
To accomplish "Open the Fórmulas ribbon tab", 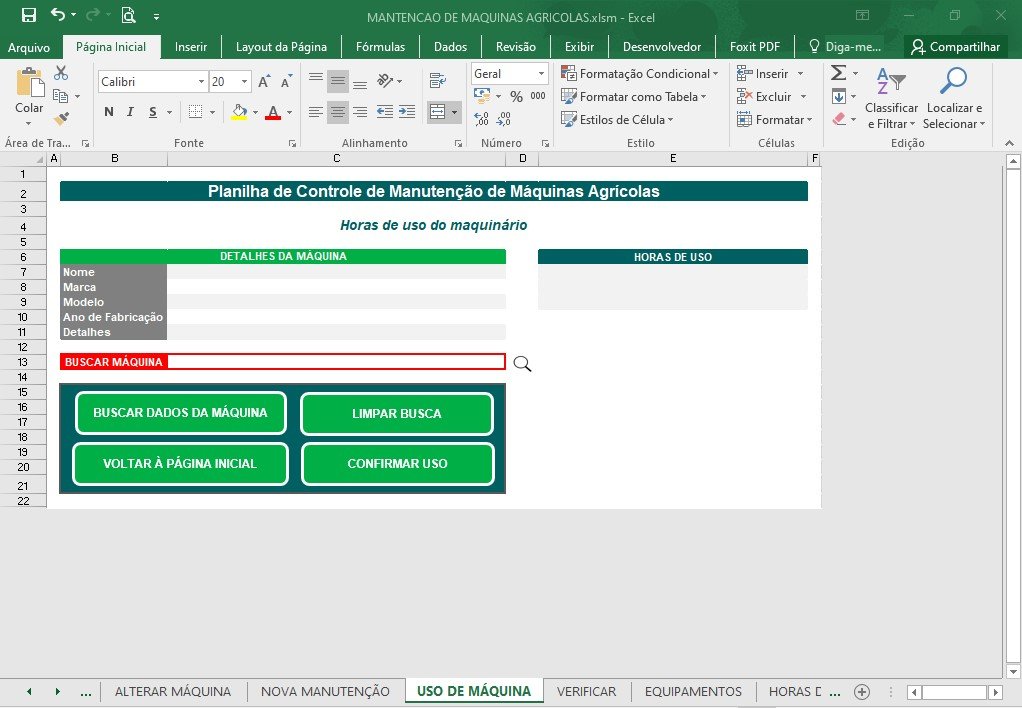I will point(380,46).
